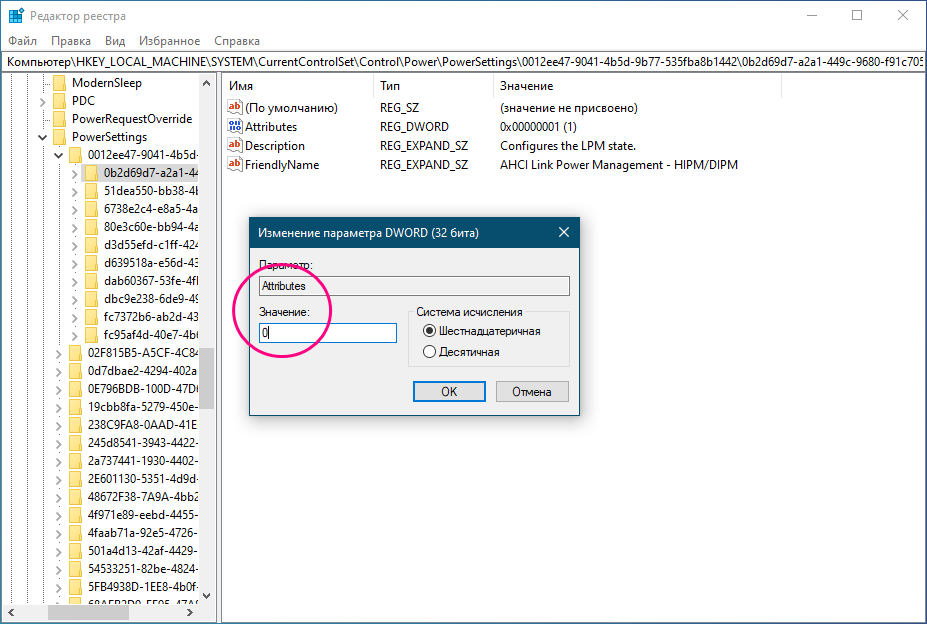
Task: Click the tree pane vertical scrollbar
Action: pyautogui.click(x=206, y=378)
